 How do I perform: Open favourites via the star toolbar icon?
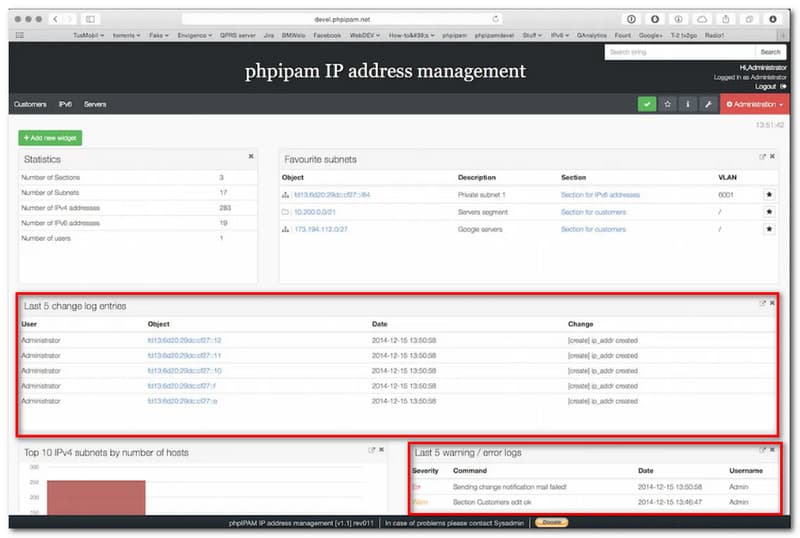[667, 104]
